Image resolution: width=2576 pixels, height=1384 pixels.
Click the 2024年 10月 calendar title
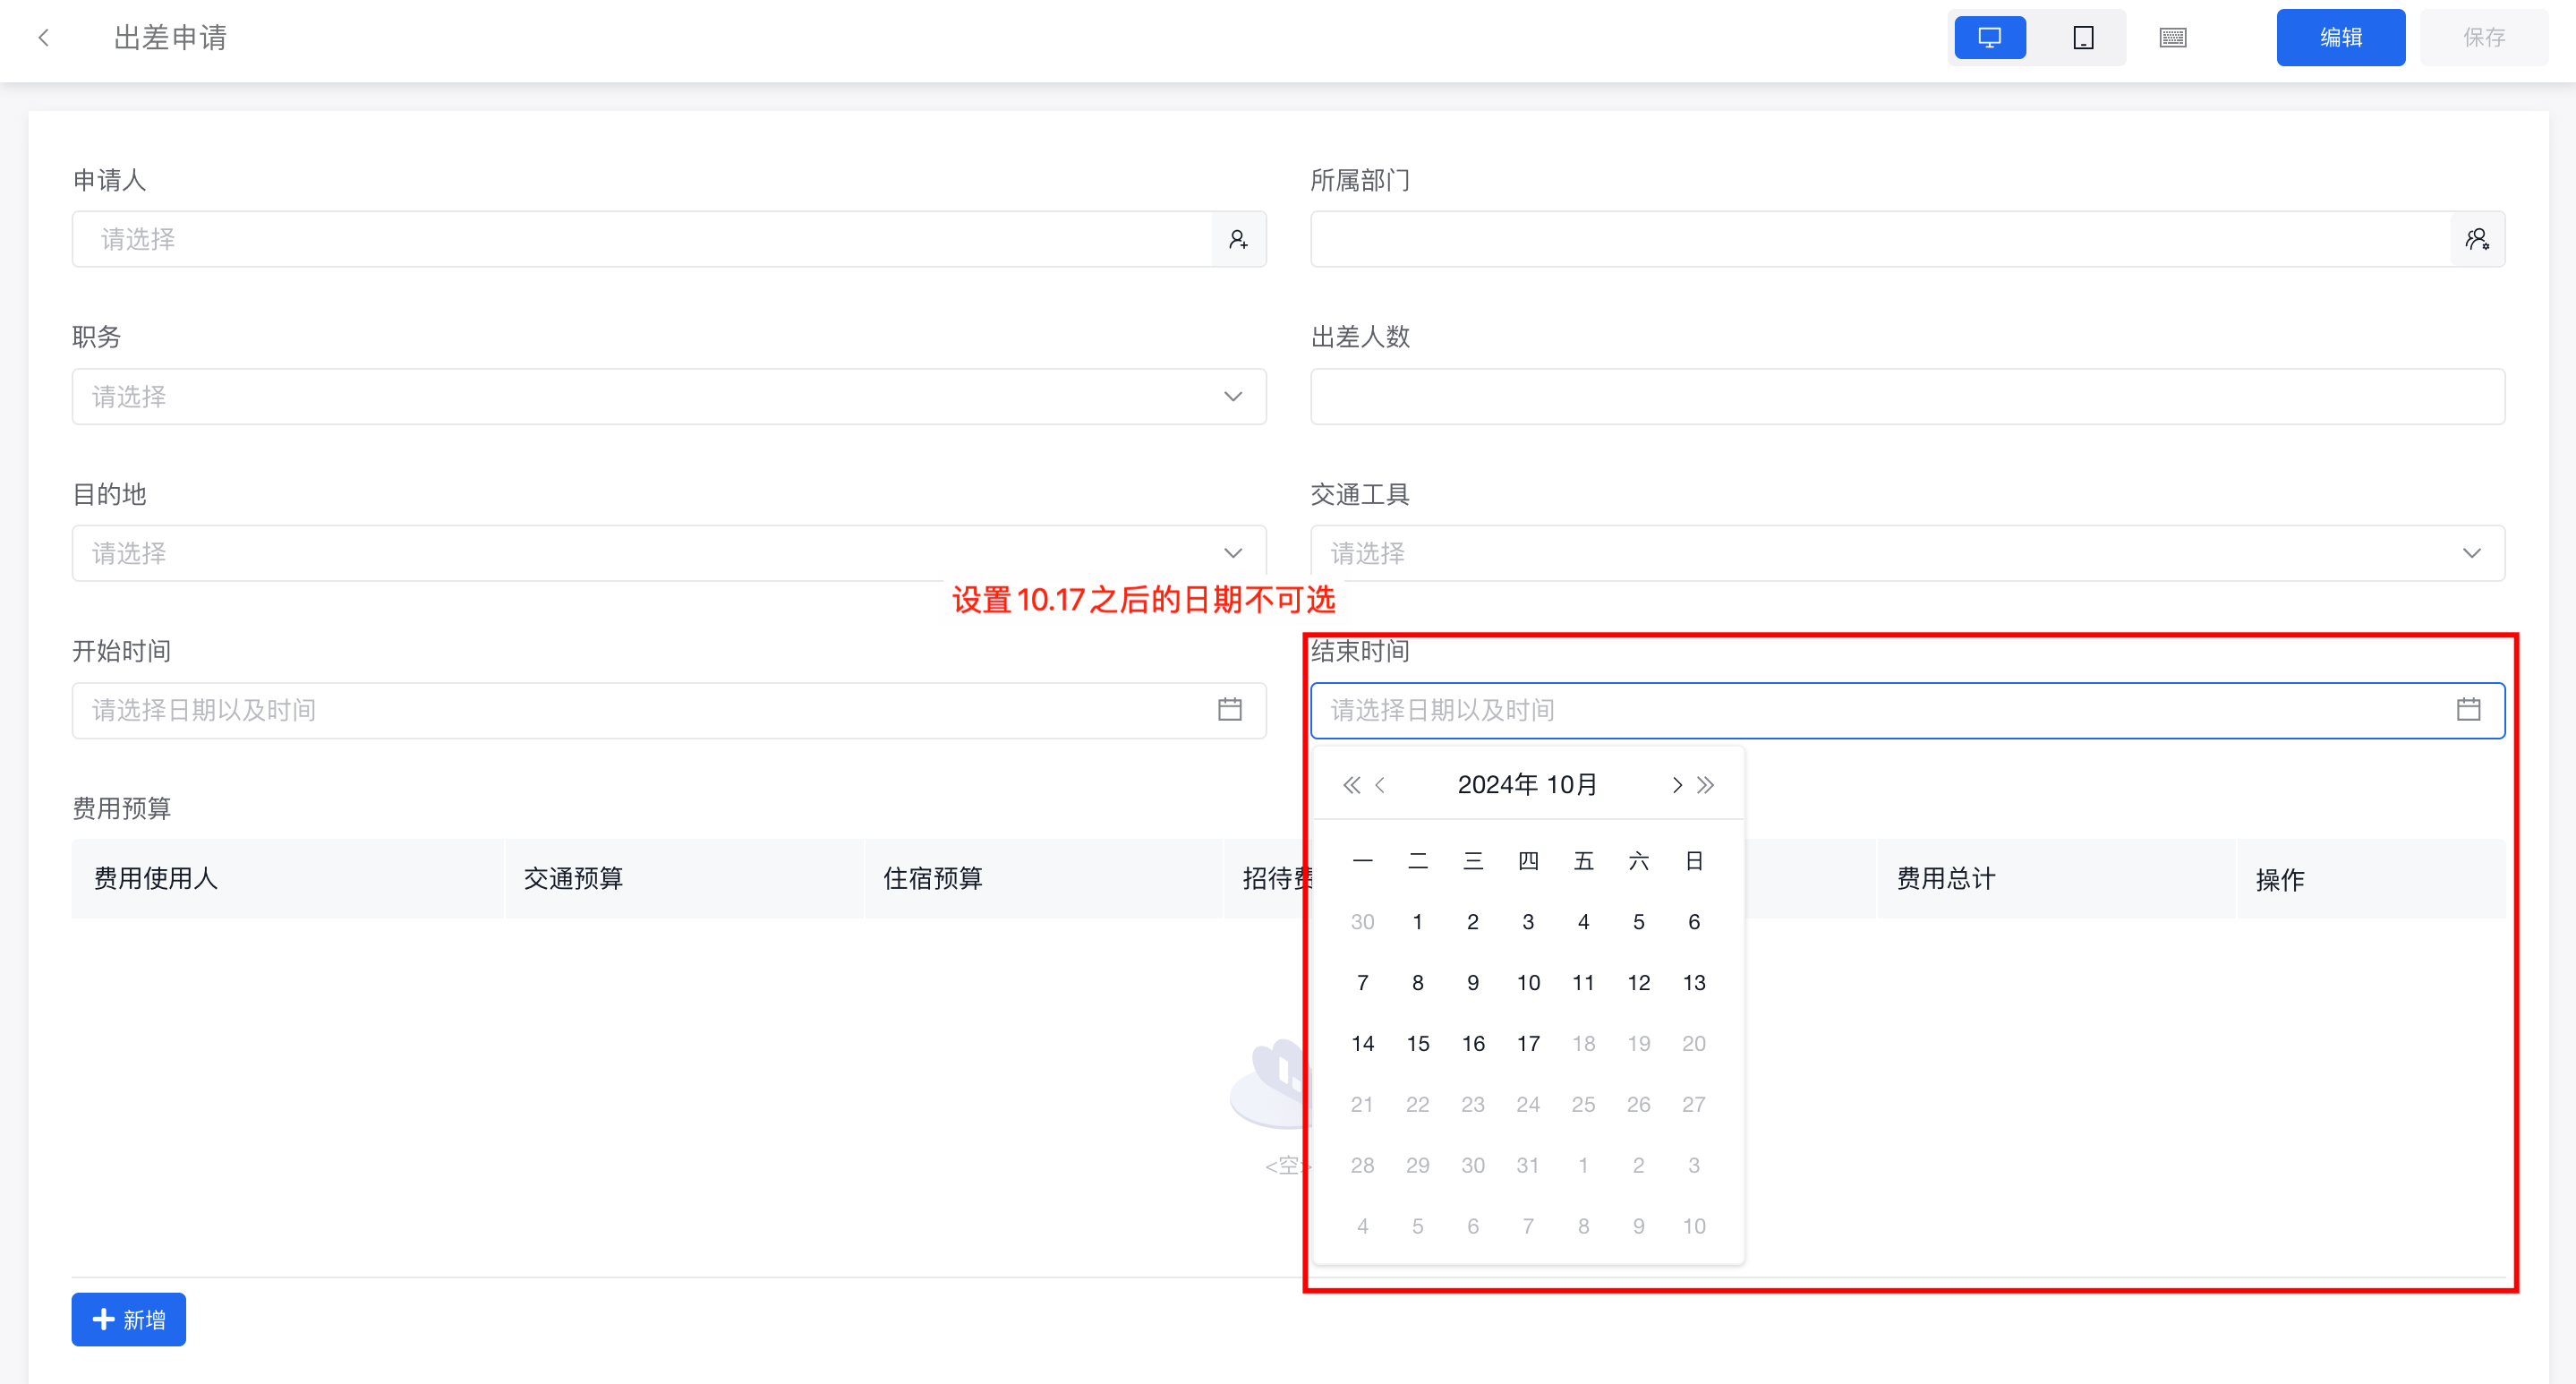[1527, 785]
